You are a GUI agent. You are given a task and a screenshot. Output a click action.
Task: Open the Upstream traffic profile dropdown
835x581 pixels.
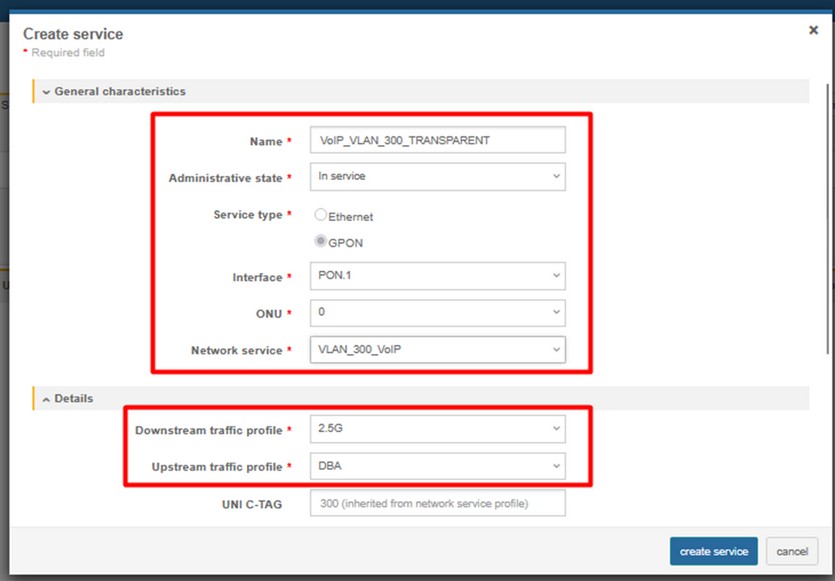pyautogui.click(x=437, y=466)
